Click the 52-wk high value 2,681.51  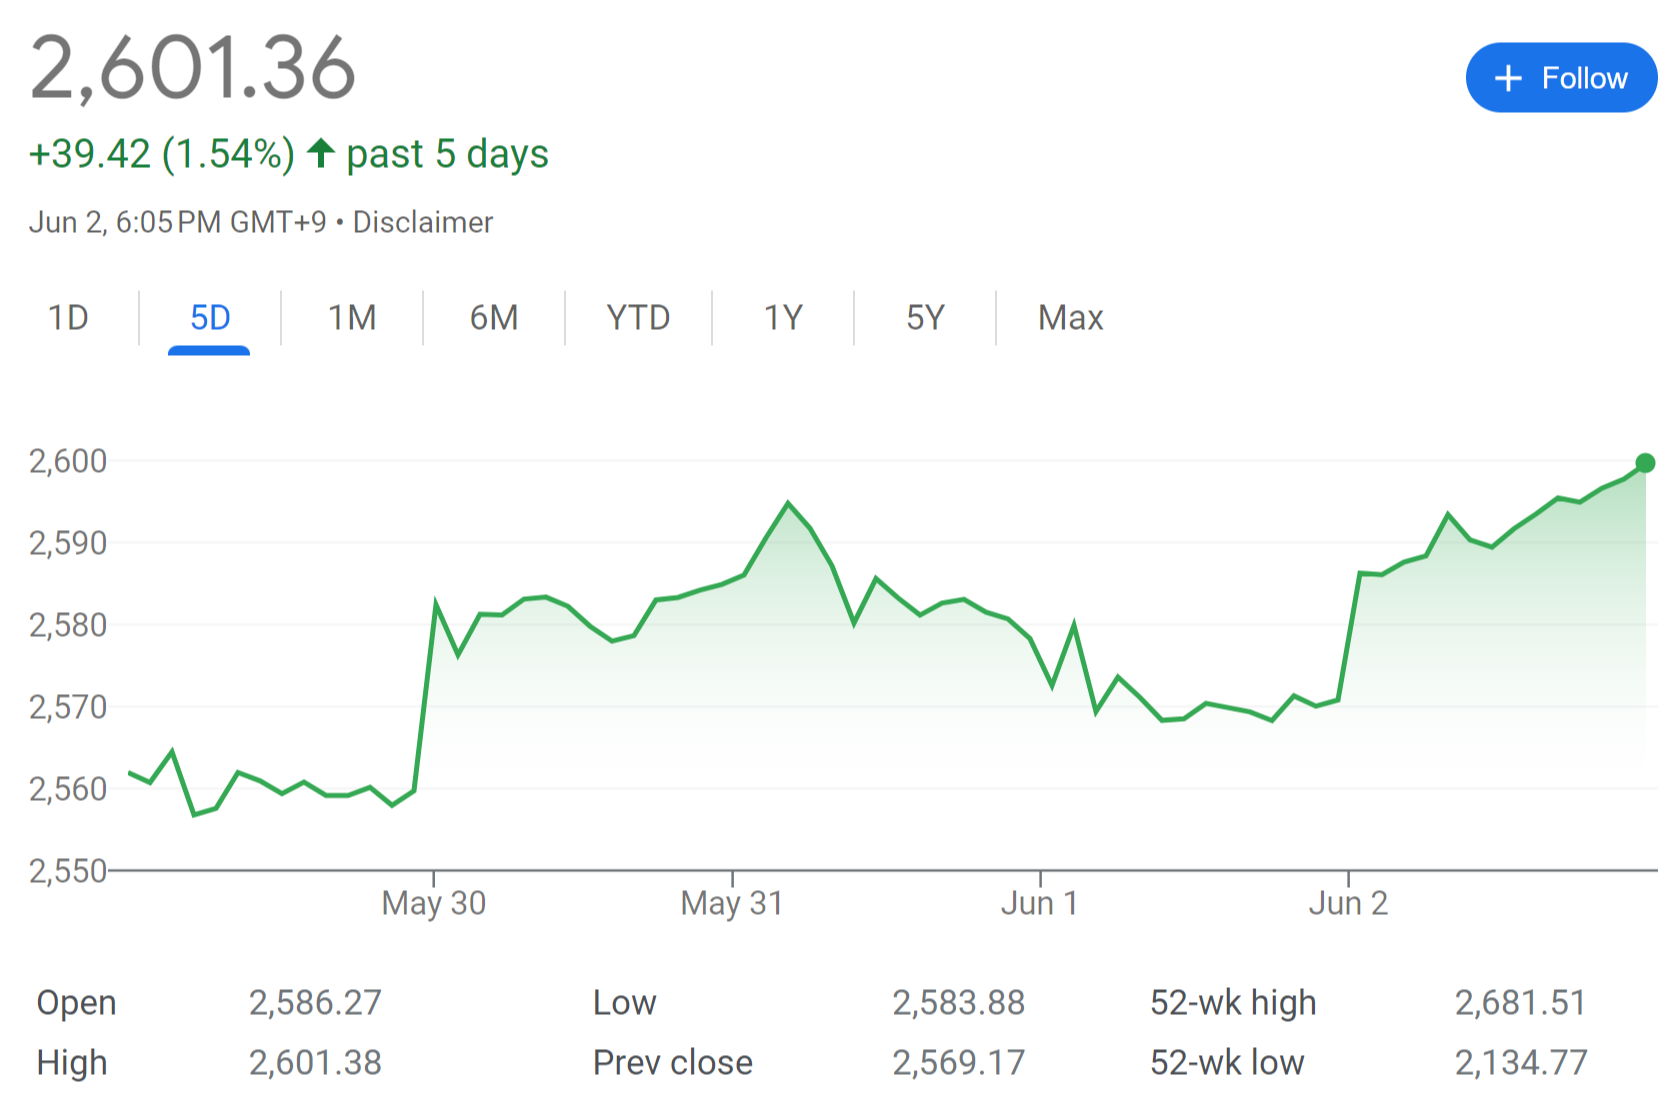(1520, 1002)
